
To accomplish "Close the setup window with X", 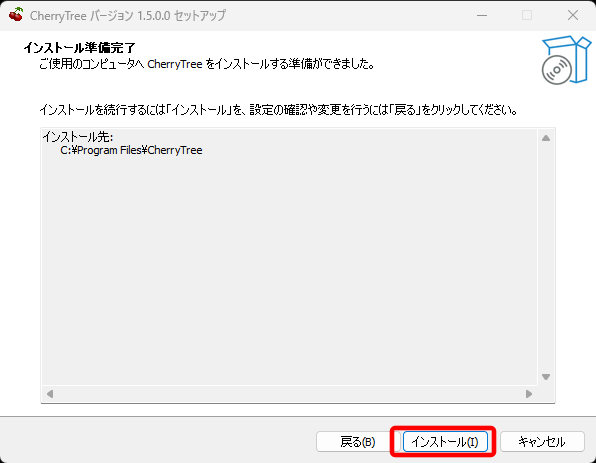I will (573, 15).
